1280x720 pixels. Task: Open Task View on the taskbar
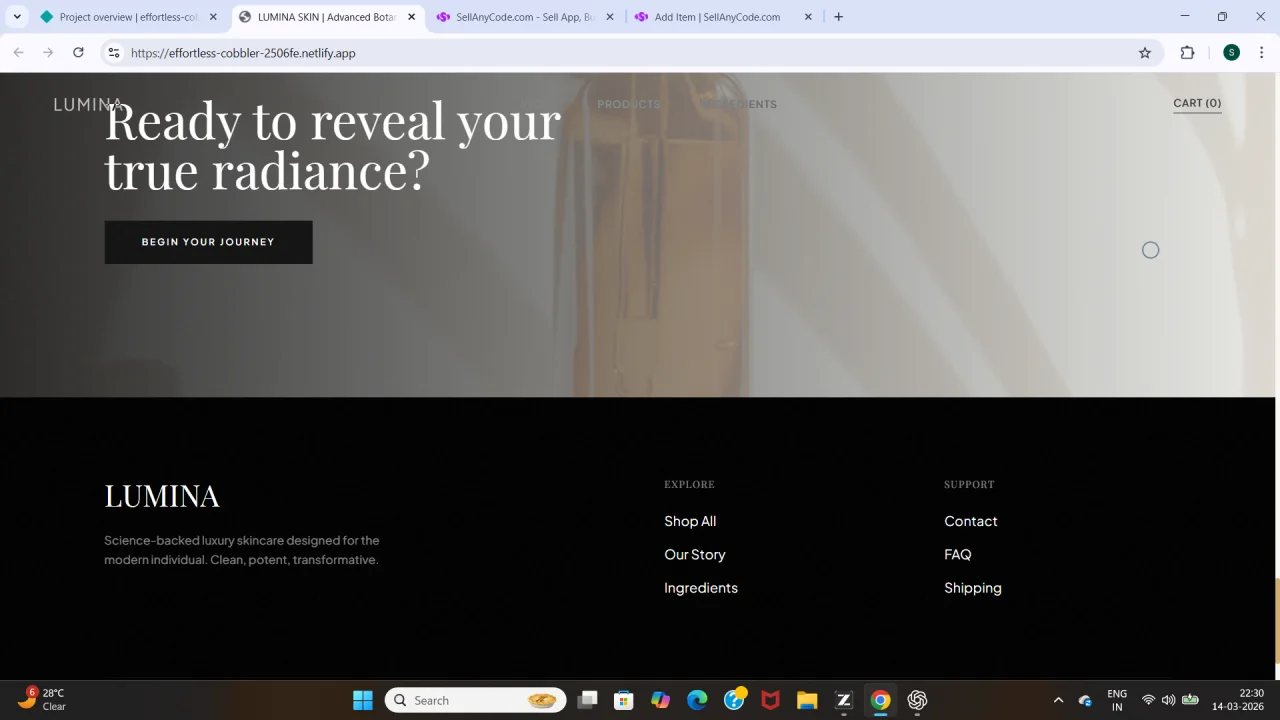(x=587, y=700)
